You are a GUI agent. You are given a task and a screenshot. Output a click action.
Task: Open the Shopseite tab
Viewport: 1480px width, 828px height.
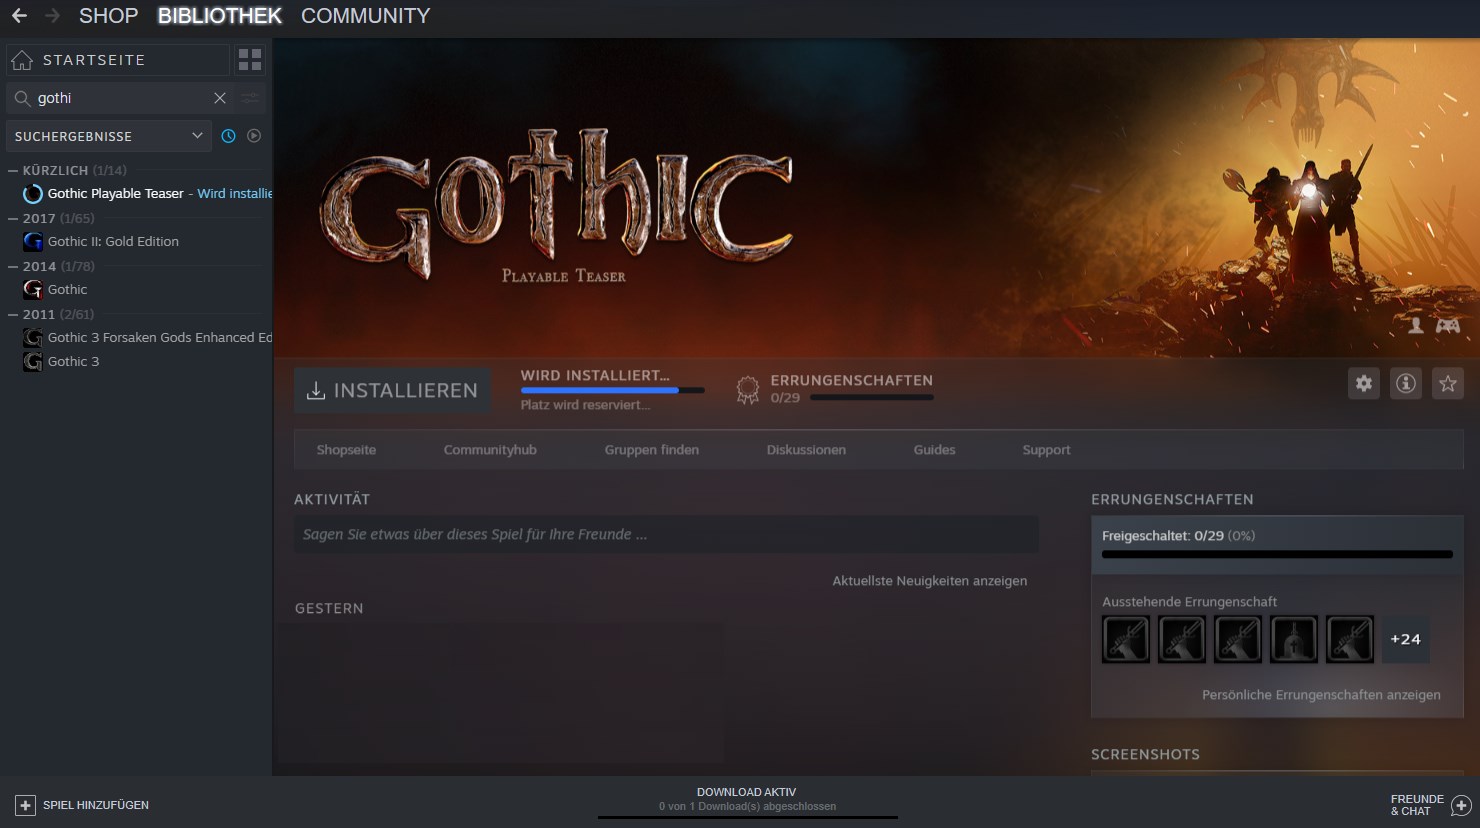coord(346,450)
